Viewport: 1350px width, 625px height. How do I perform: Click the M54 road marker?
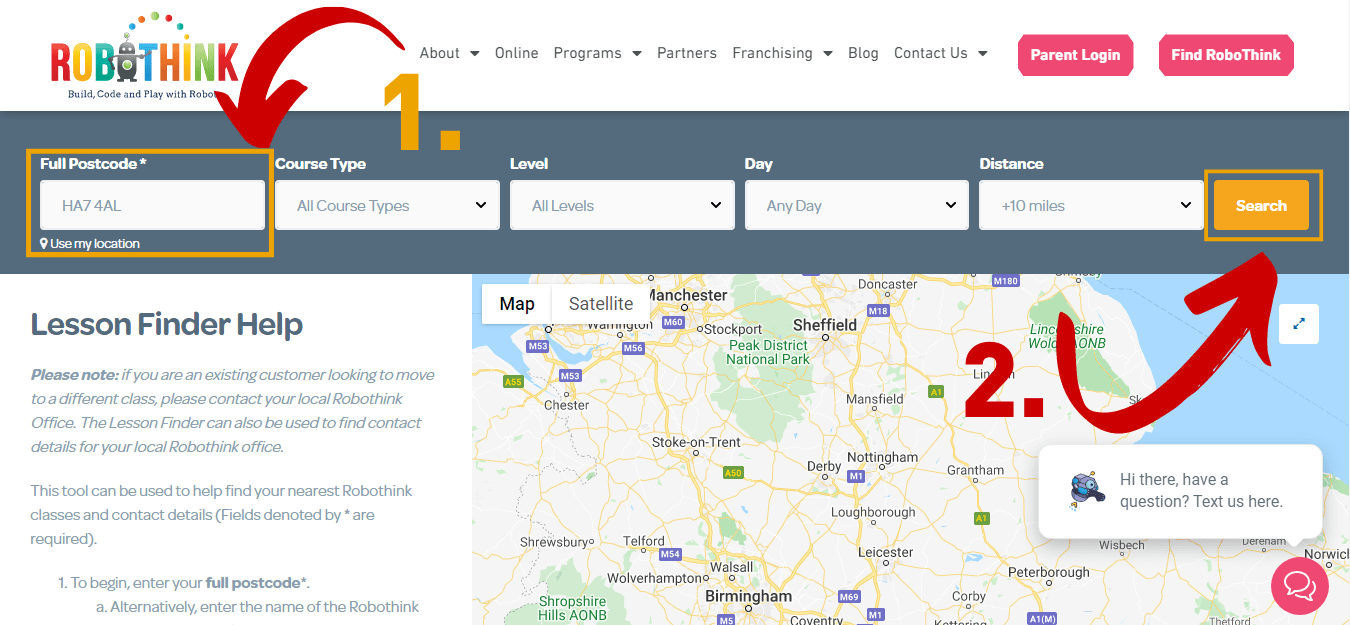pos(670,554)
